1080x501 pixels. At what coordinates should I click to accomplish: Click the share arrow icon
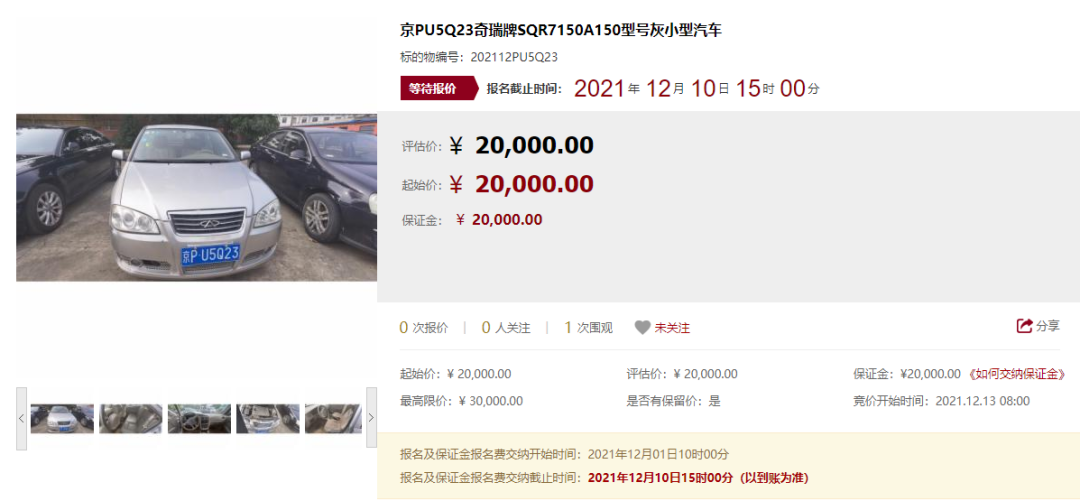[x=1024, y=326]
